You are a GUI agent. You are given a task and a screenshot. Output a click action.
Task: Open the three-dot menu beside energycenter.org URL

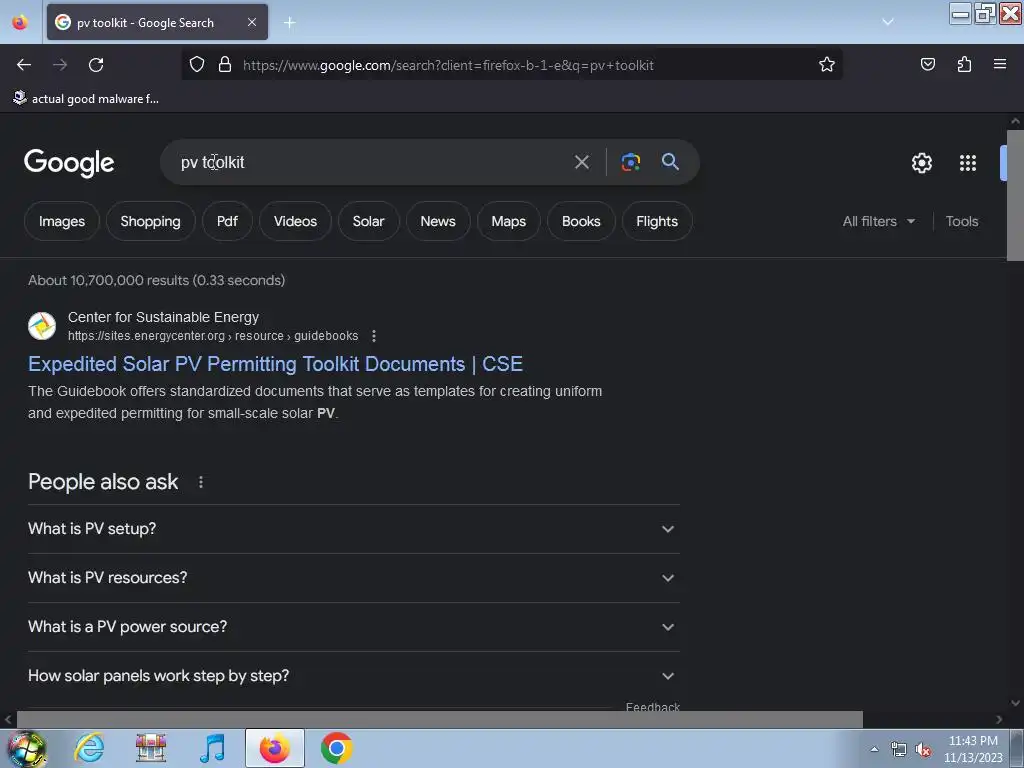[374, 336]
